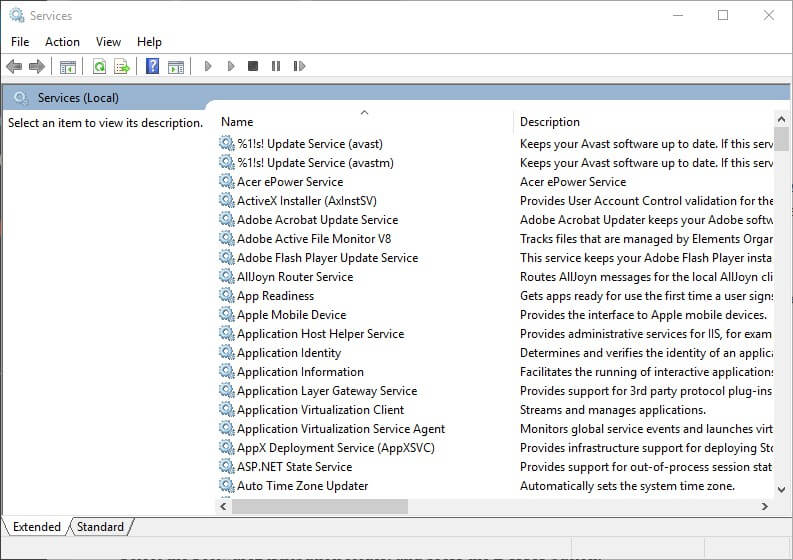Viewport: 793px width, 560px height.
Task: Select %1!s! Update Service (avast)
Action: tap(310, 144)
